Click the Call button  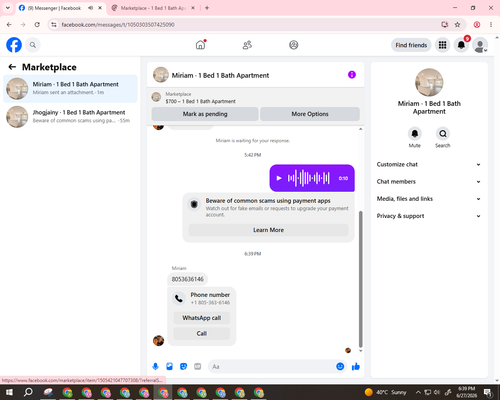point(201,333)
